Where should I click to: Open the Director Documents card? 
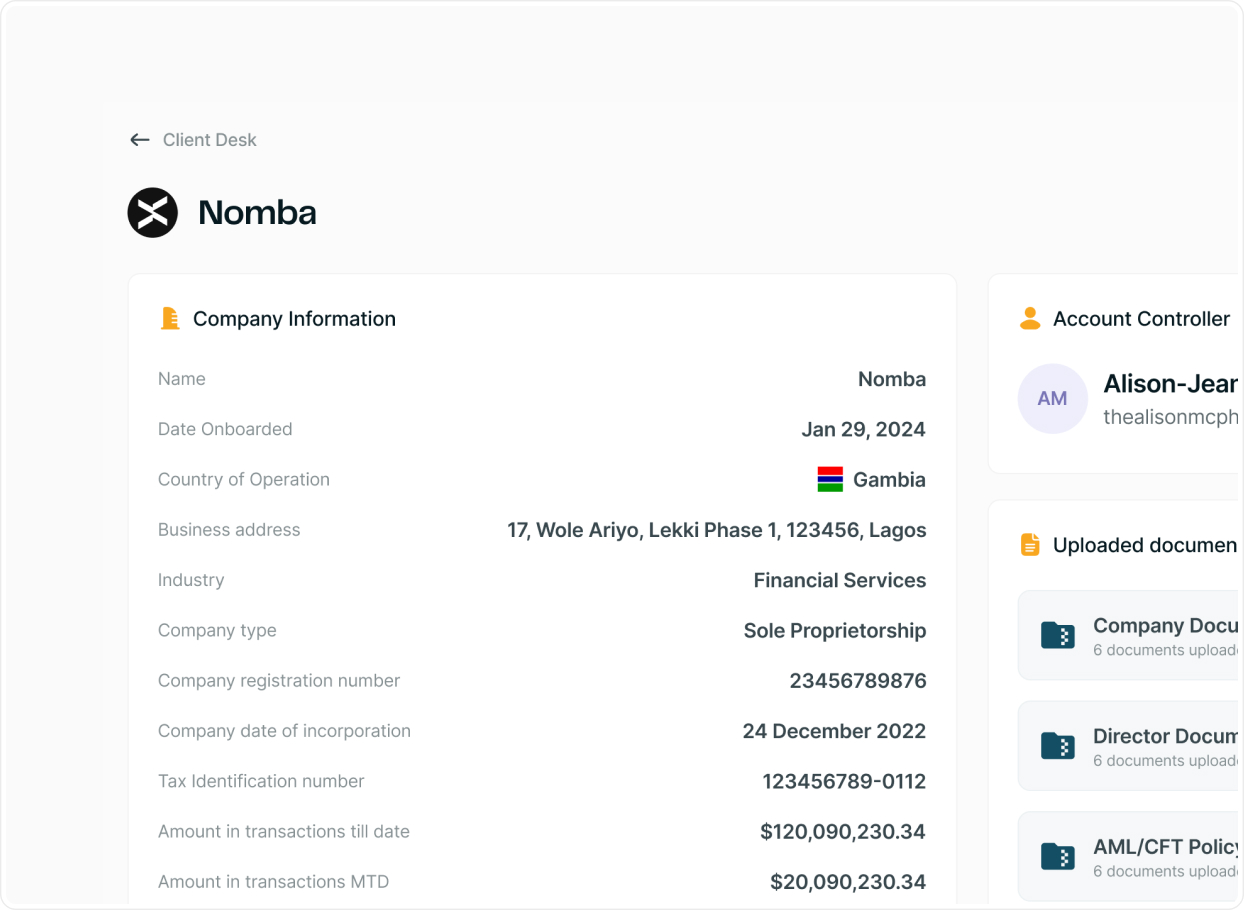pos(1129,745)
